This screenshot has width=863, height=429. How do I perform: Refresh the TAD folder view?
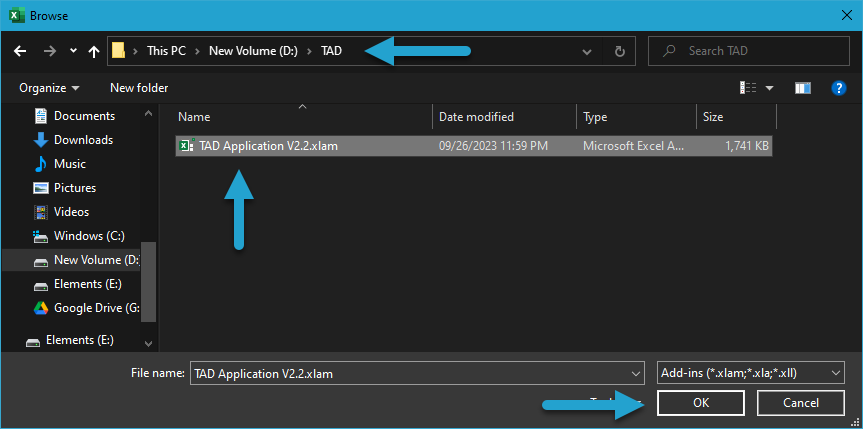tap(620, 51)
